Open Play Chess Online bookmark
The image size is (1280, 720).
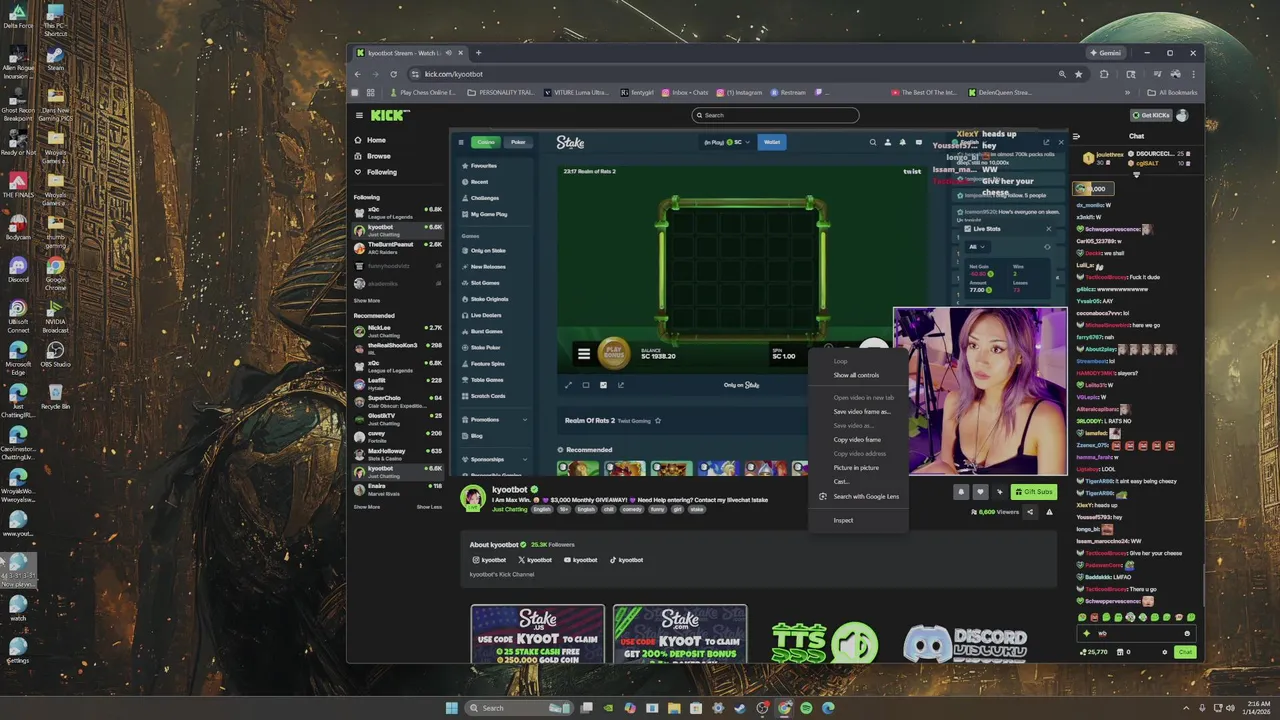(x=424, y=92)
